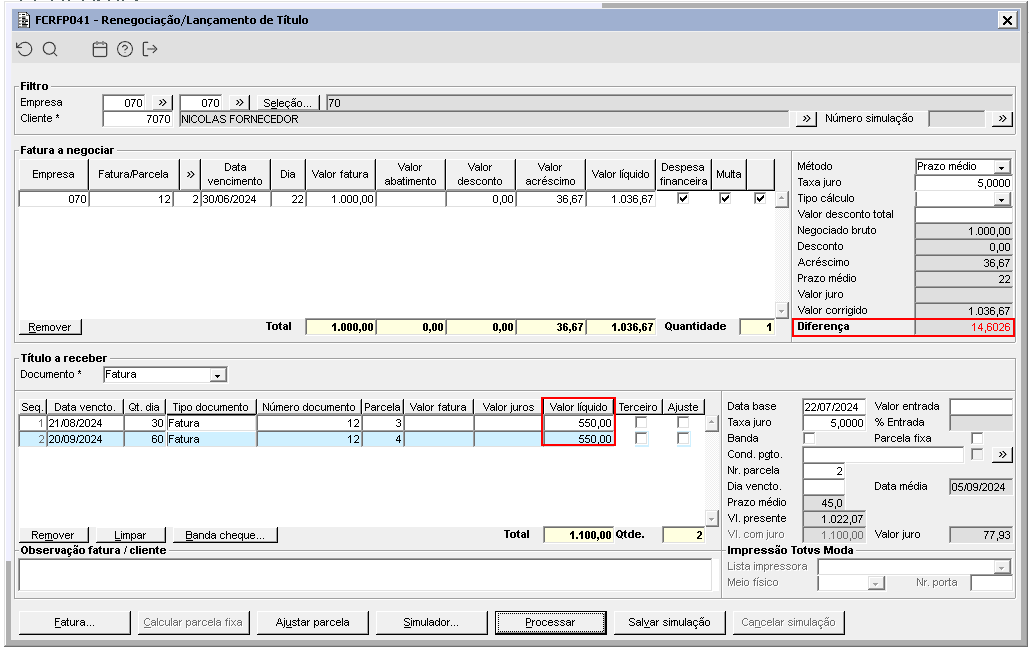Click the Fatura... button

coord(74,622)
